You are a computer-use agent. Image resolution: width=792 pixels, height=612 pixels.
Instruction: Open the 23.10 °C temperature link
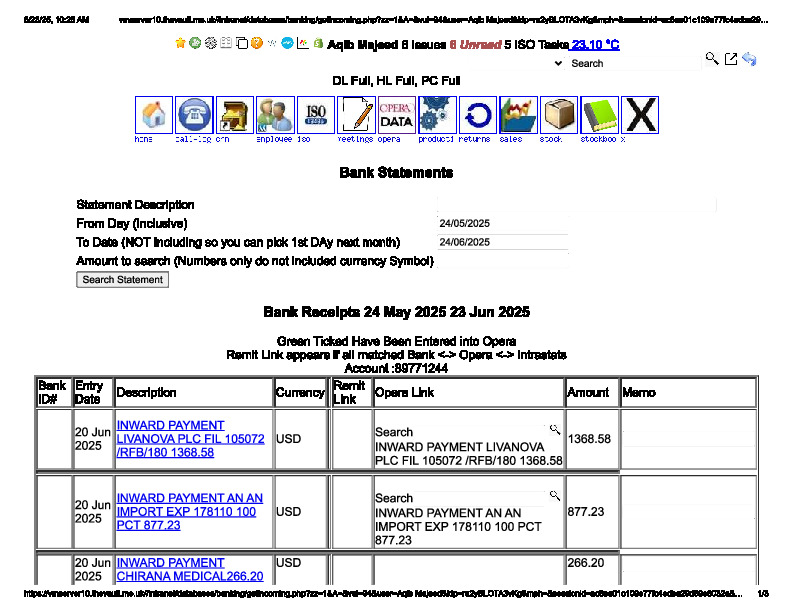pos(595,45)
